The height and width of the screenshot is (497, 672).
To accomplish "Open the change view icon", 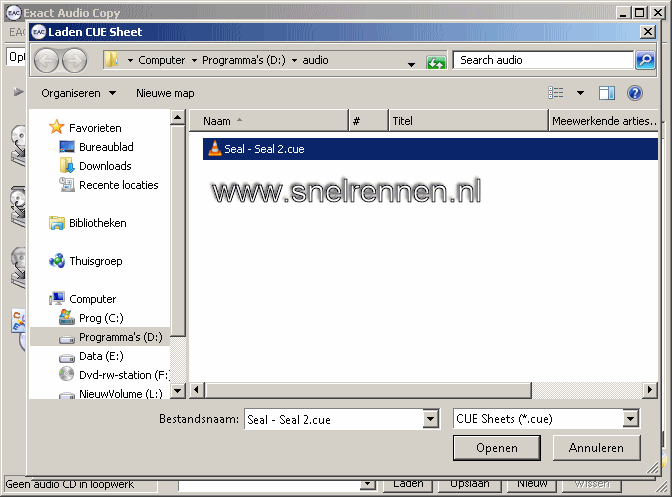I will click(556, 93).
